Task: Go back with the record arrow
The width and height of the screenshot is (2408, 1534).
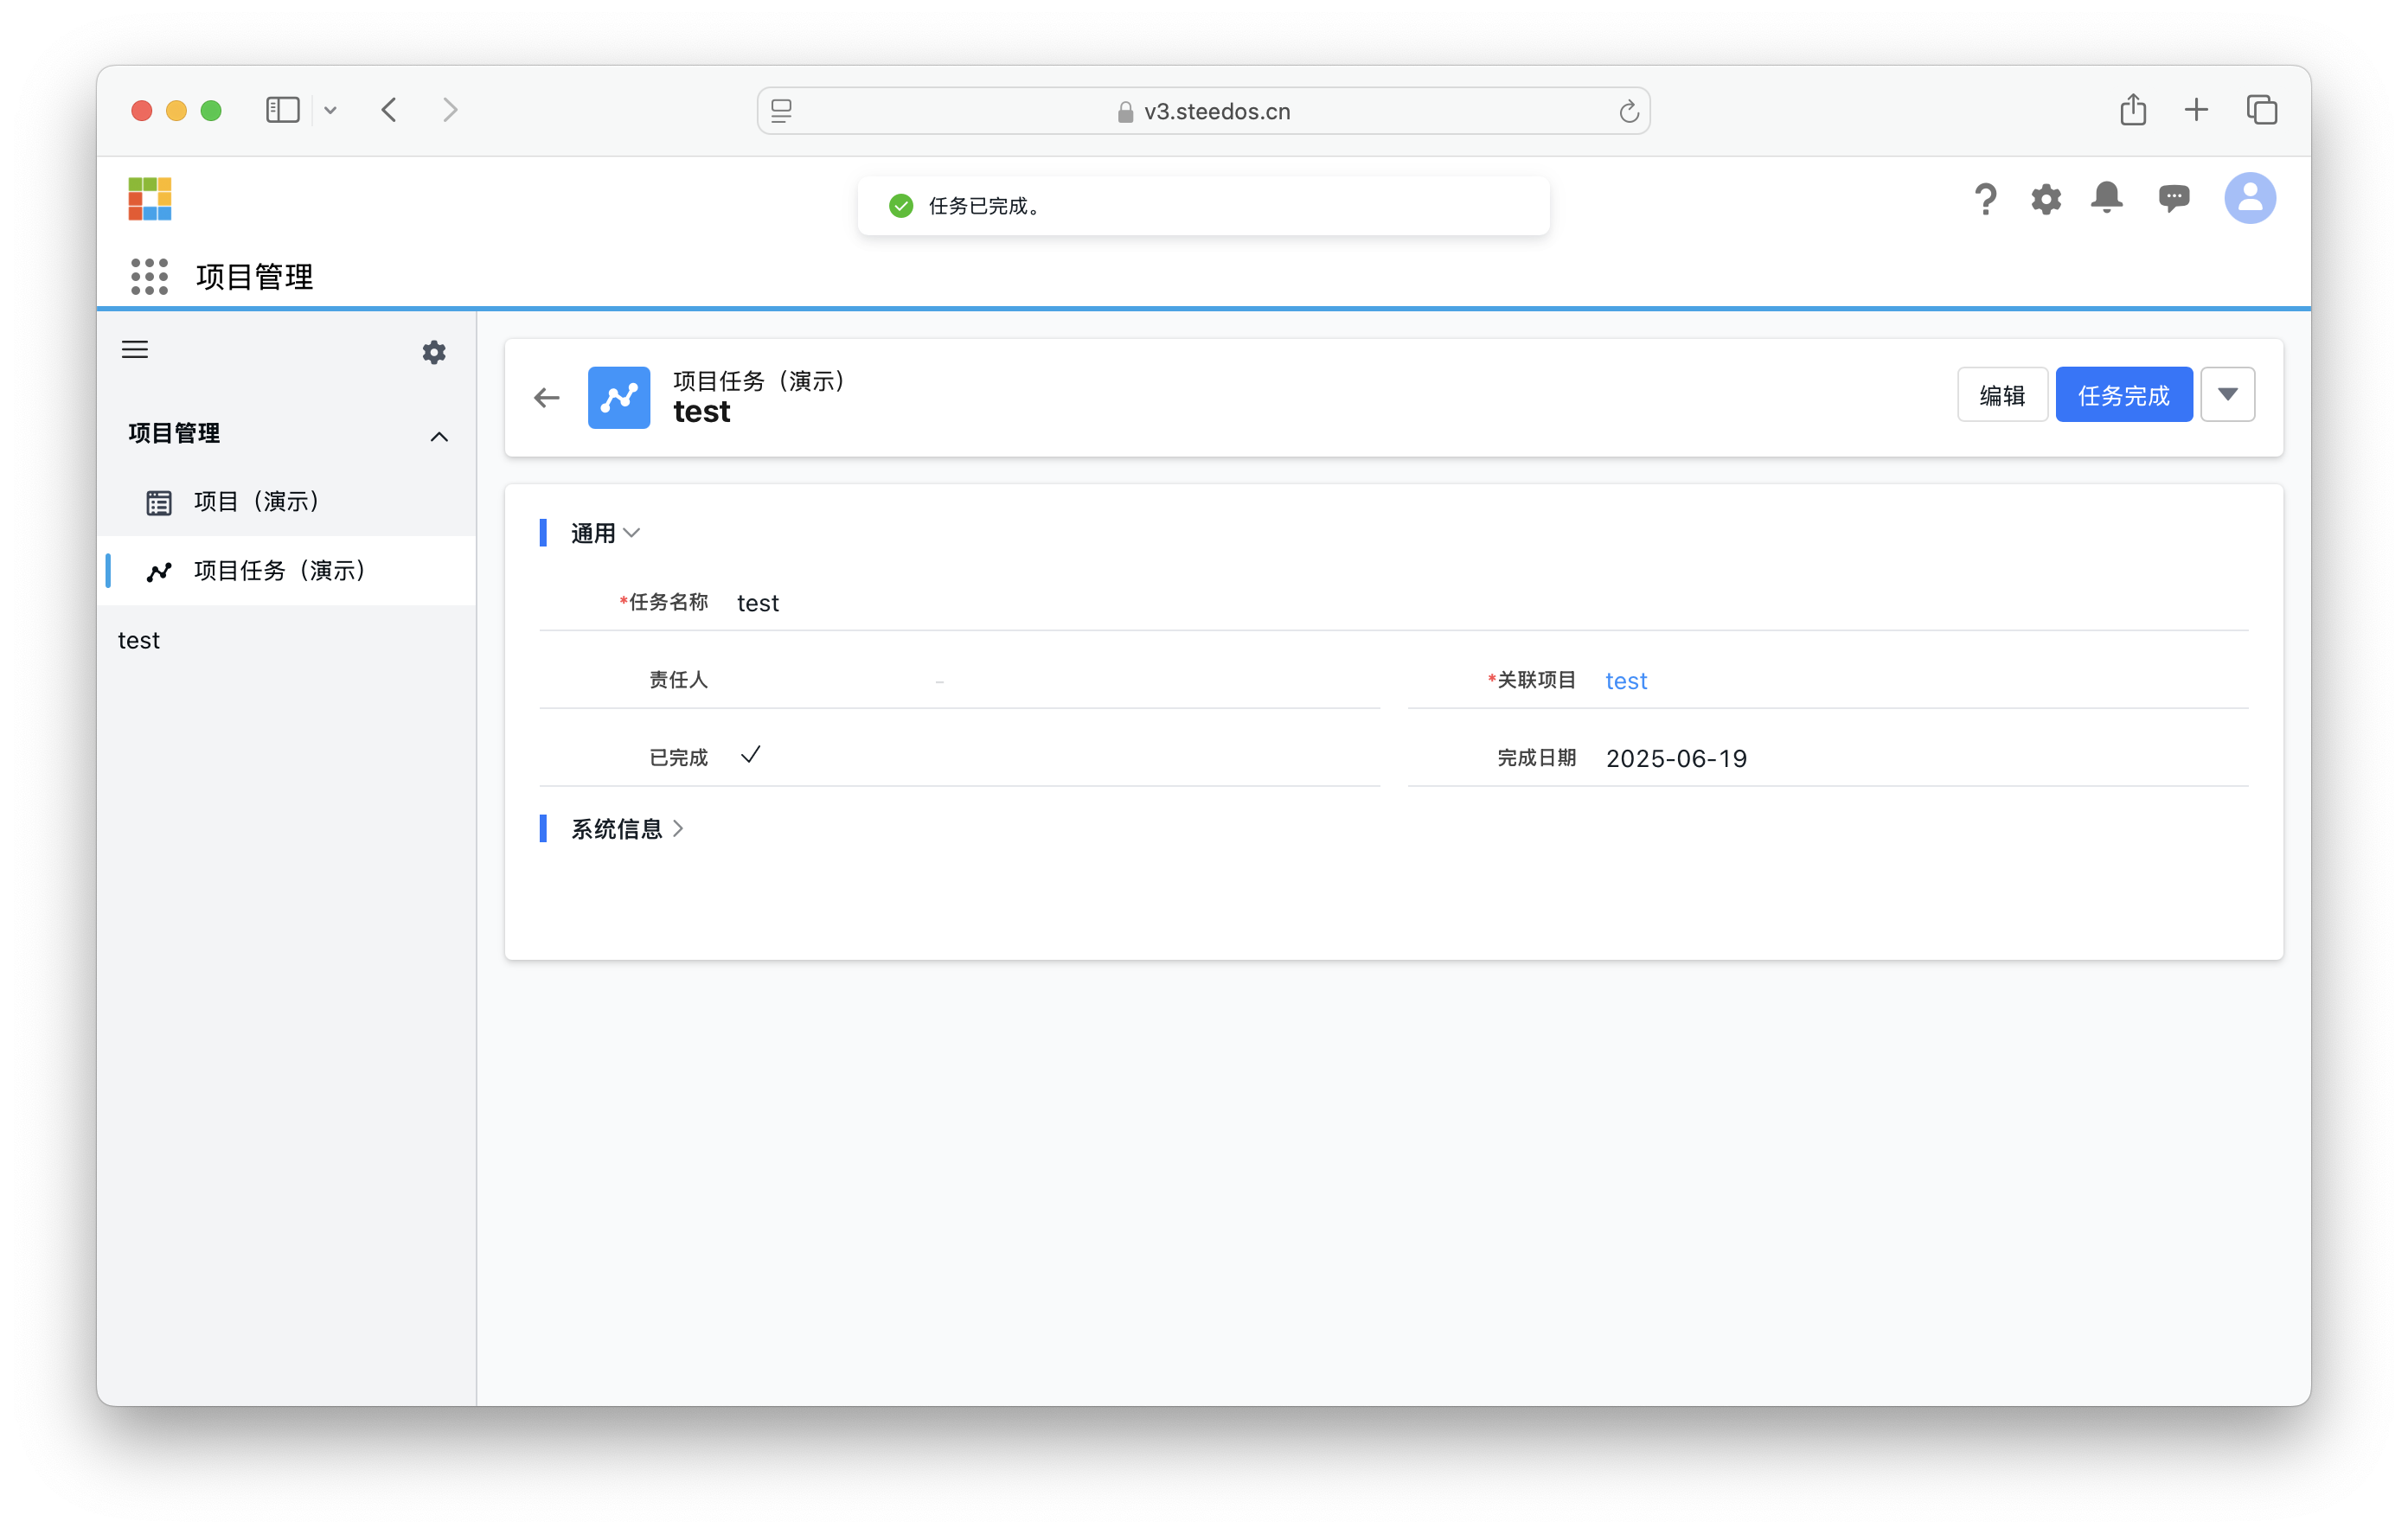Action: pyautogui.click(x=547, y=398)
